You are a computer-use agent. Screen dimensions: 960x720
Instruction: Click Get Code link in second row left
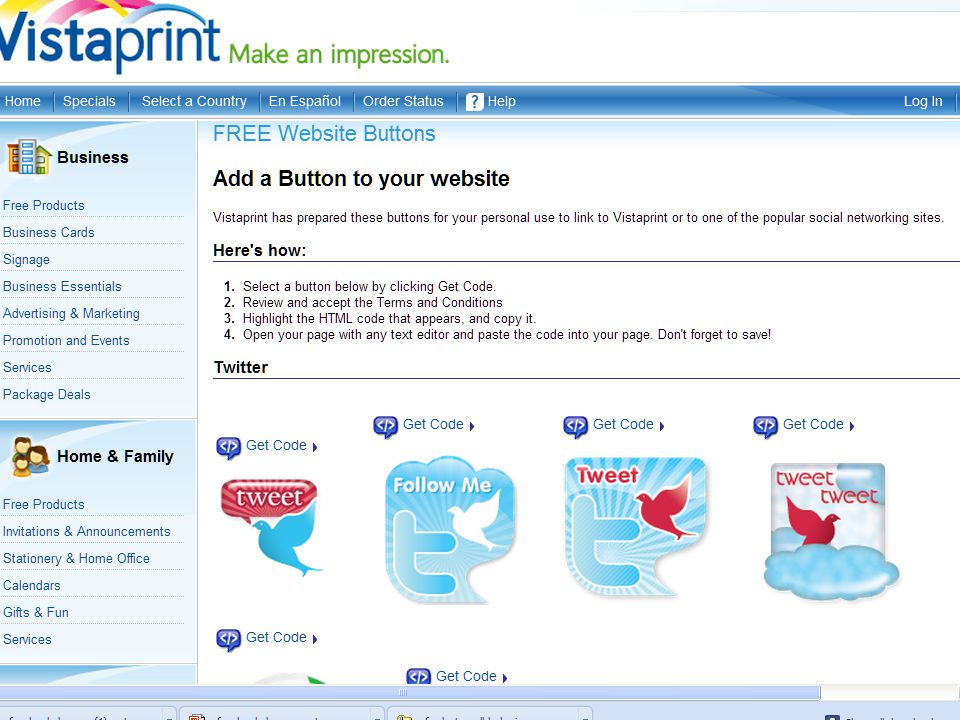pyautogui.click(x=276, y=637)
